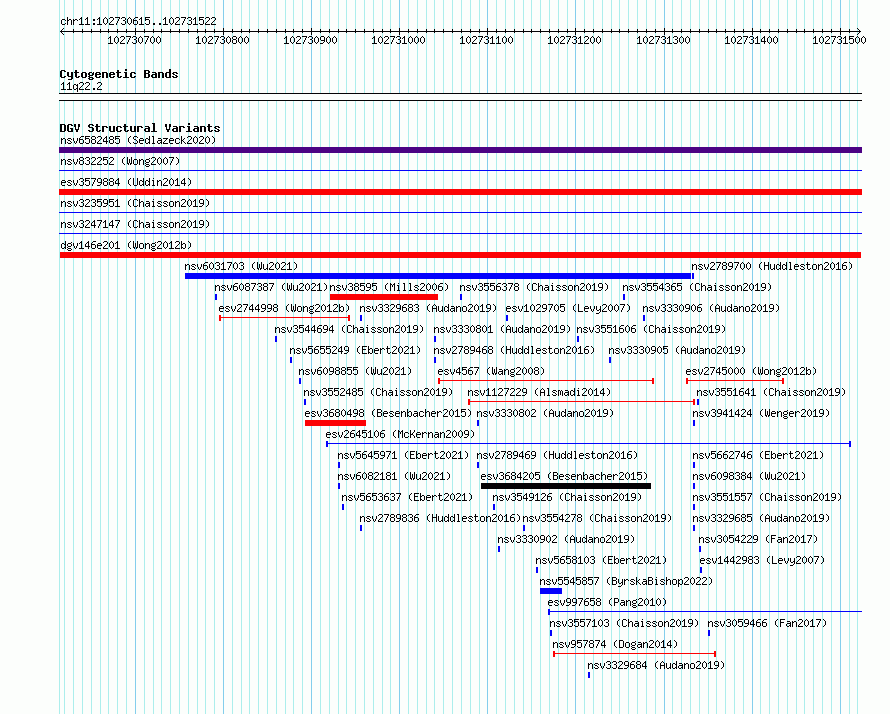Click the nsv5662746 (Ebert2021) label

coord(758,455)
